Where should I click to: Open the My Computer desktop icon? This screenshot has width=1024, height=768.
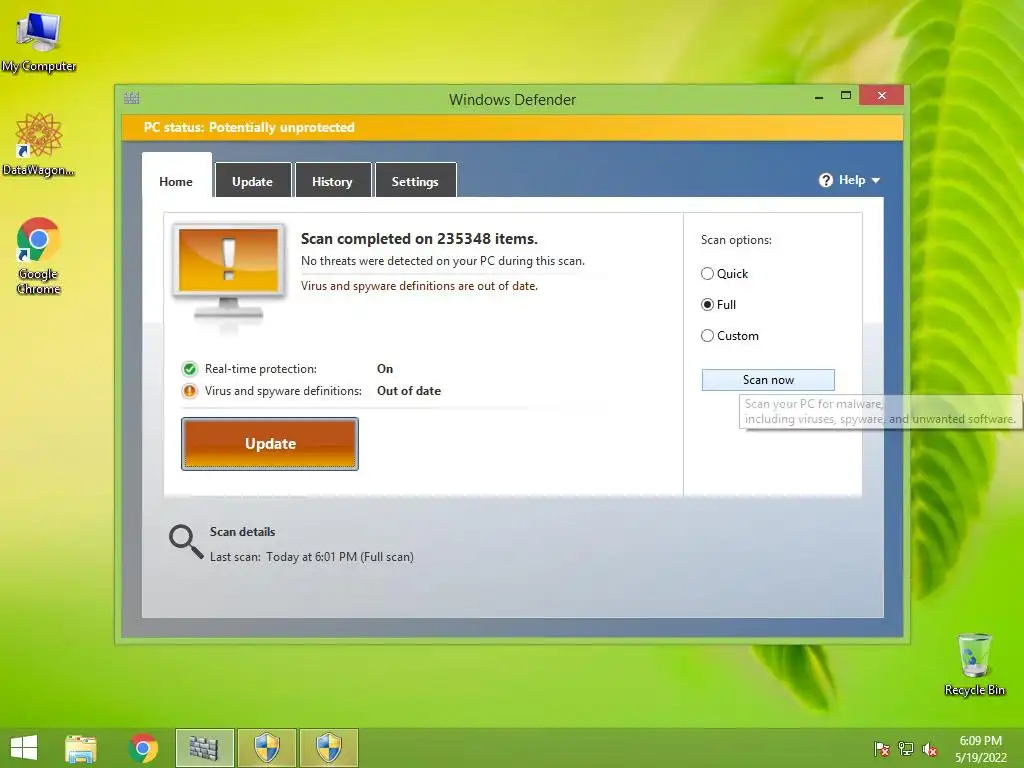(39, 40)
